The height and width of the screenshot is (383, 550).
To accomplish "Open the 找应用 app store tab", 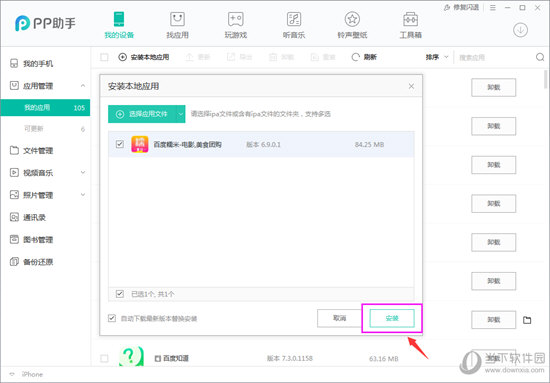I will point(177,25).
